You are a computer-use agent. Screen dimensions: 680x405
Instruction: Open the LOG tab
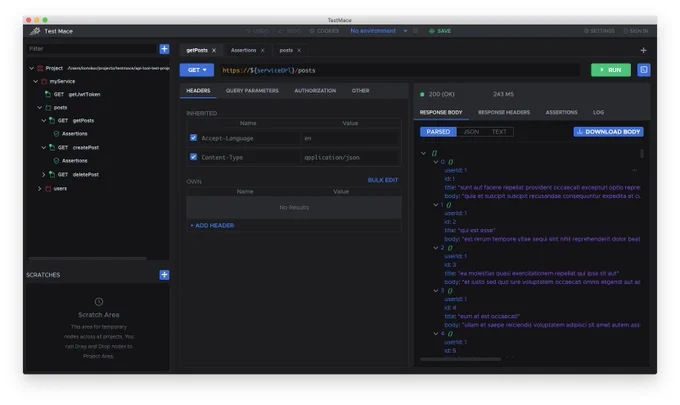pos(598,112)
